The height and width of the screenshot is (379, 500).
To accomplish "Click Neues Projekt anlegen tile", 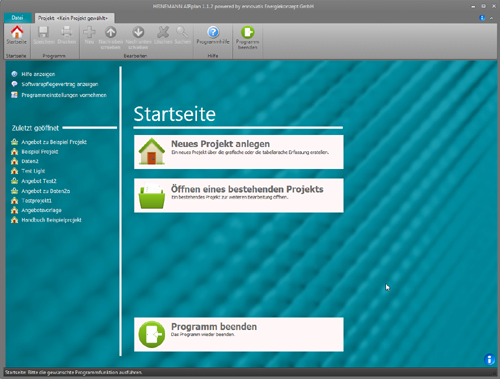I will [x=239, y=152].
